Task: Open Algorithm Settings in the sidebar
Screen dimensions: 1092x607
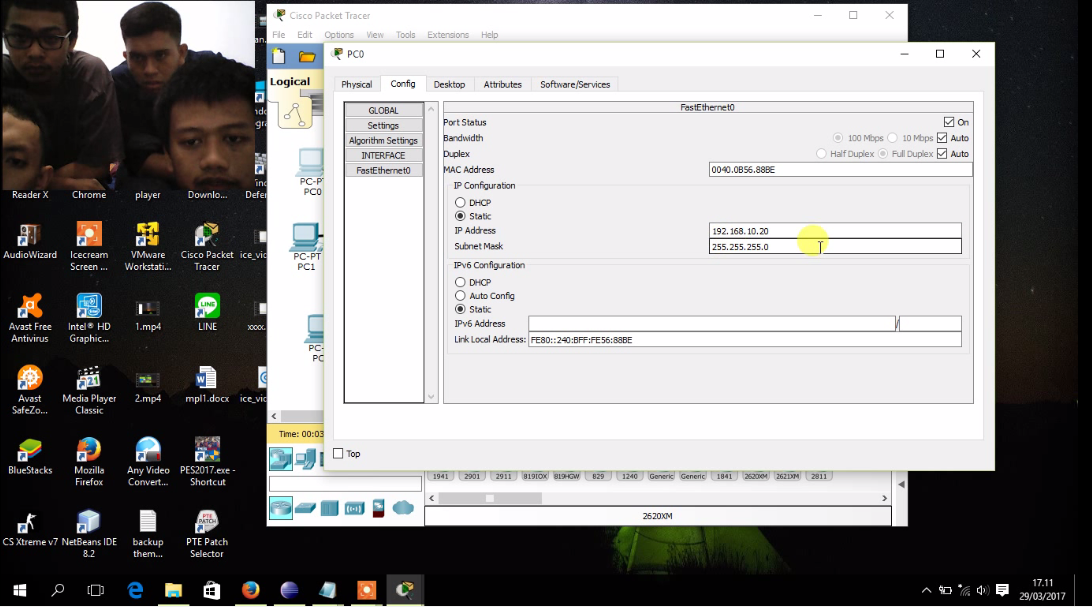Action: pos(384,141)
